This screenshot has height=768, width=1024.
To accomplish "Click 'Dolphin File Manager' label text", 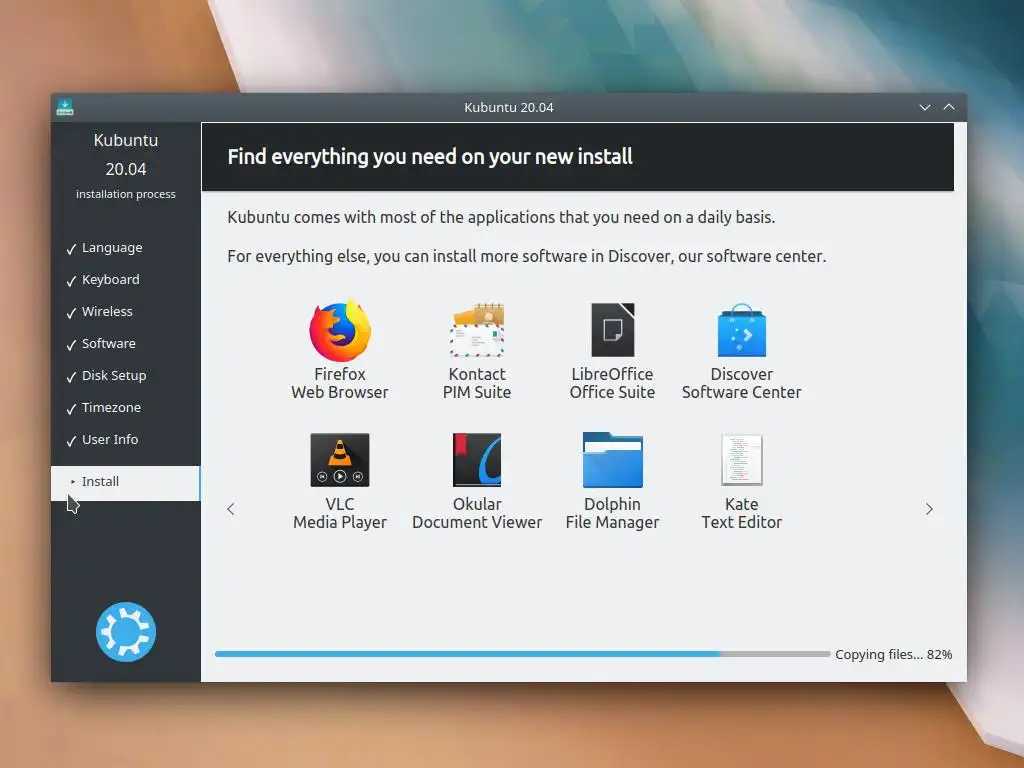I will click(x=613, y=513).
